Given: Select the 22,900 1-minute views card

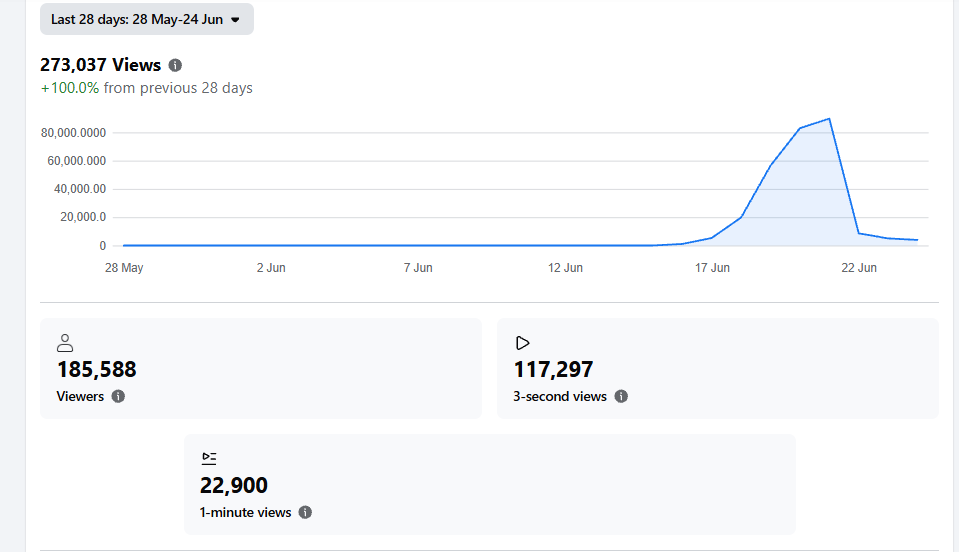Looking at the screenshot, I should pyautogui.click(x=490, y=485).
